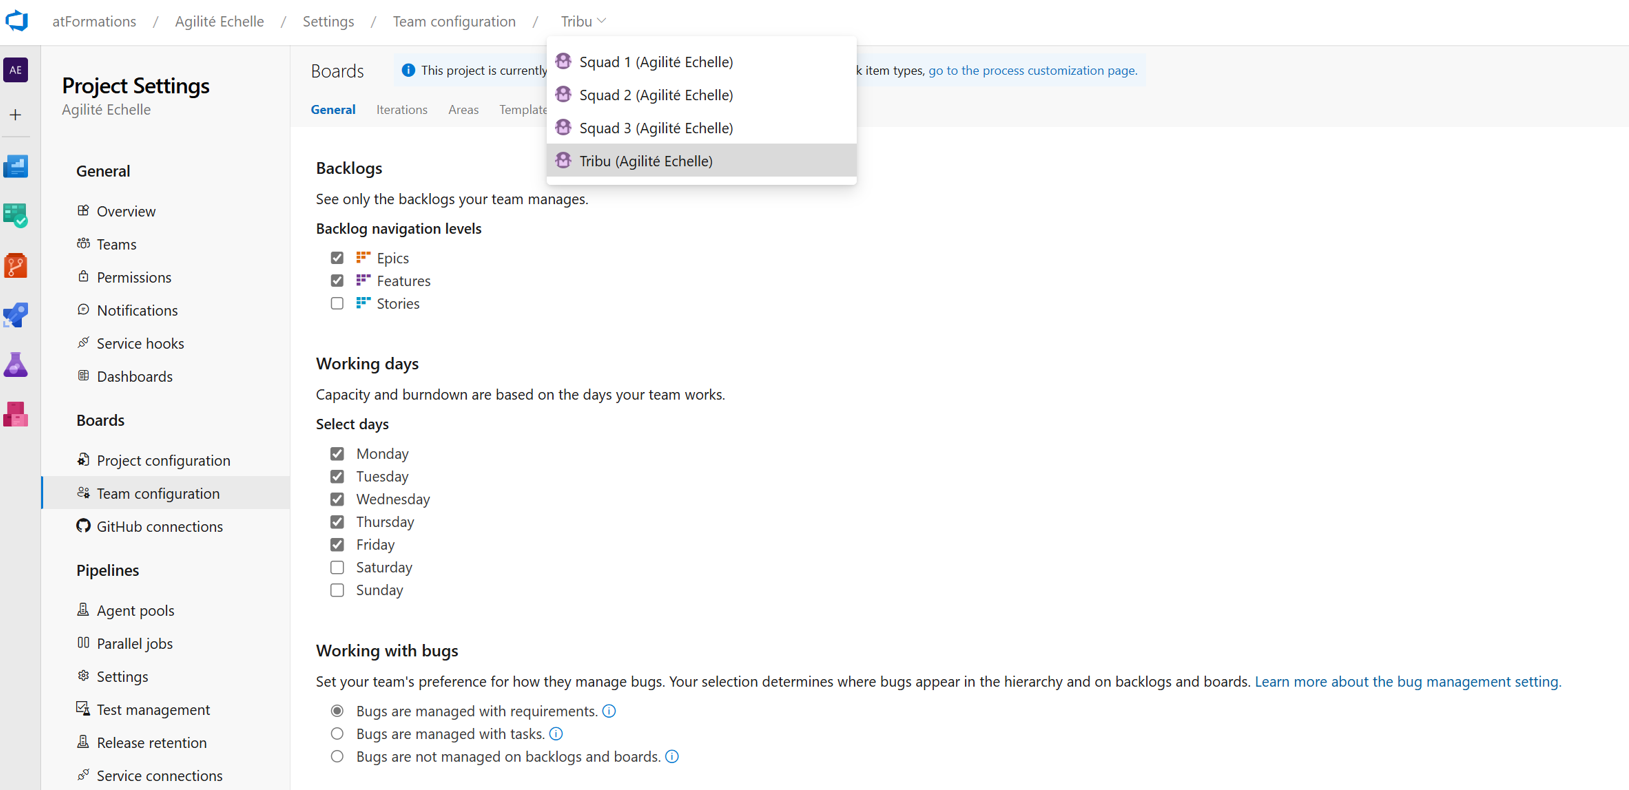Image resolution: width=1629 pixels, height=790 pixels.
Task: Open Azure Pipelines from the sidebar
Action: coord(16,315)
